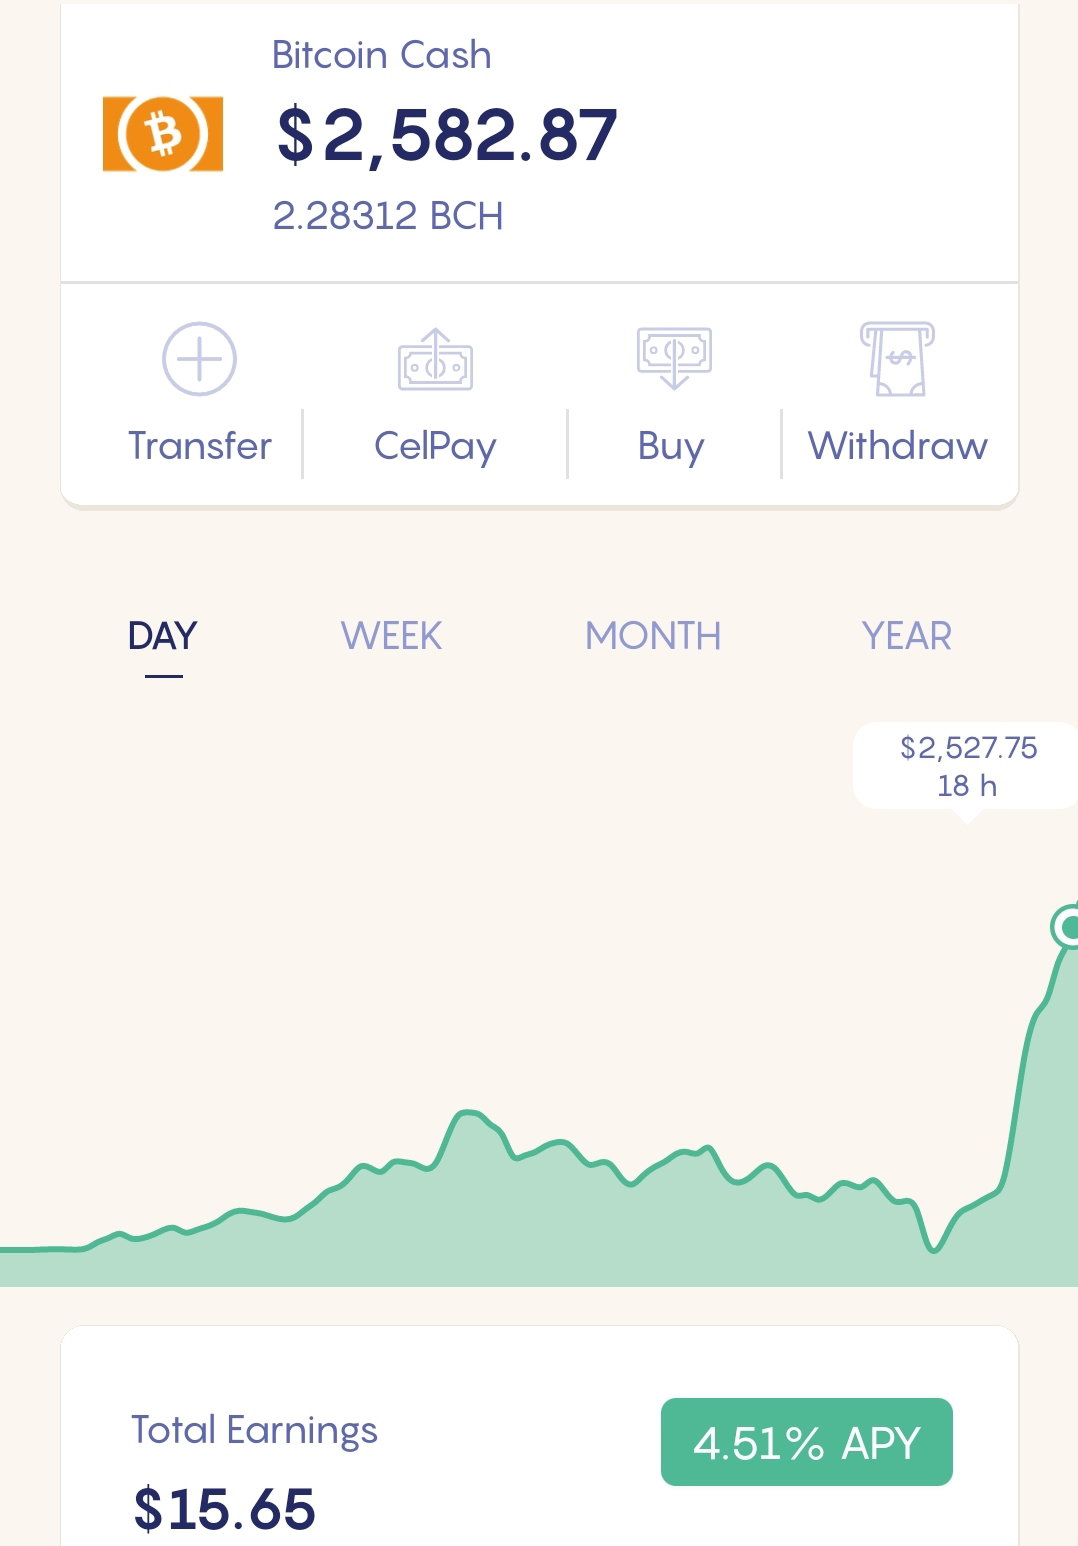
Task: Tap the $2,527.75 price tooltip
Action: point(965,766)
